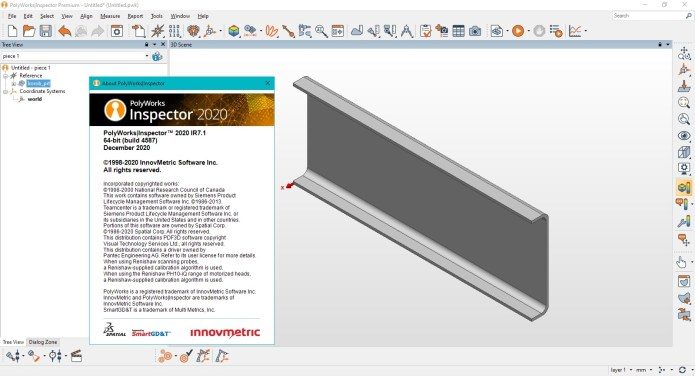Click the Import file icon next to settings window
The image size is (695, 376).
point(138,31)
